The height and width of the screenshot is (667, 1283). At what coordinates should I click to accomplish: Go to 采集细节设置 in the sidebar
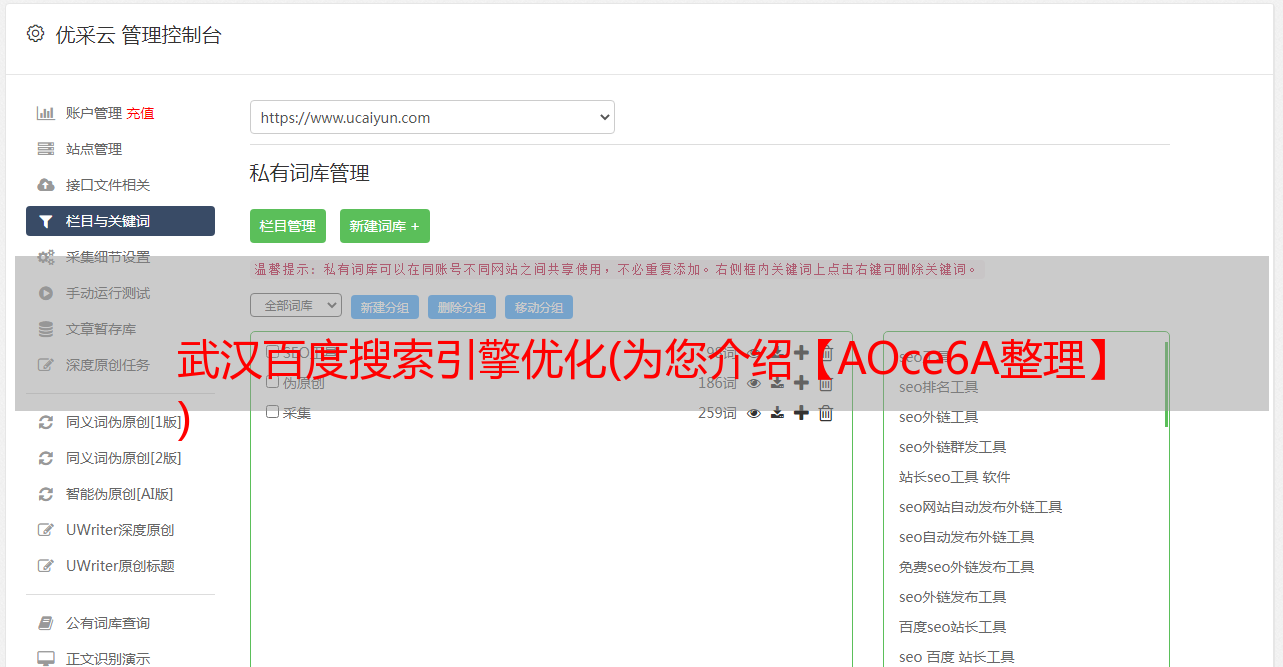108,257
